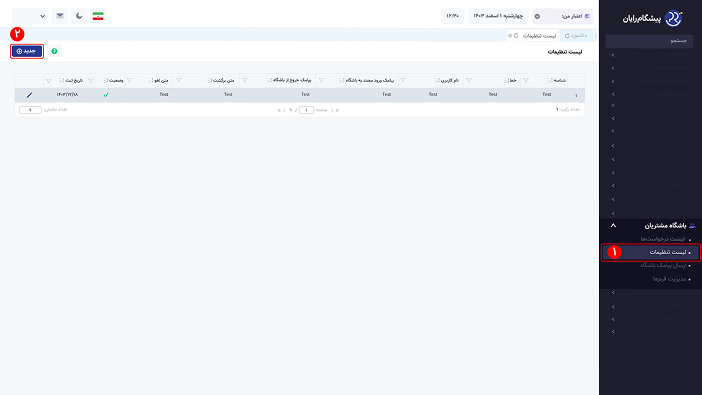Open the envelope messages icon
Image resolution: width=702 pixels, height=395 pixels.
60,16
